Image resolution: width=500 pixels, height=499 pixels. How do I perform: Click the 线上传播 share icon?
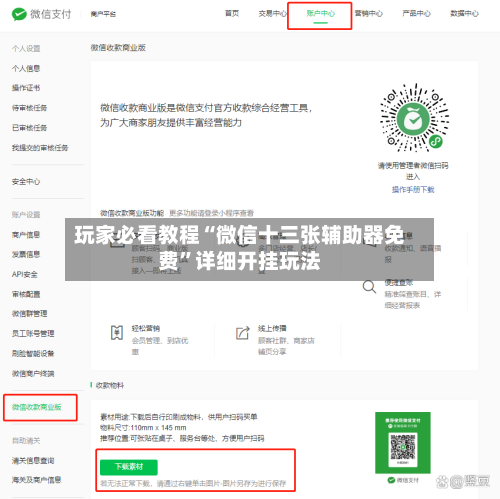coord(243,333)
